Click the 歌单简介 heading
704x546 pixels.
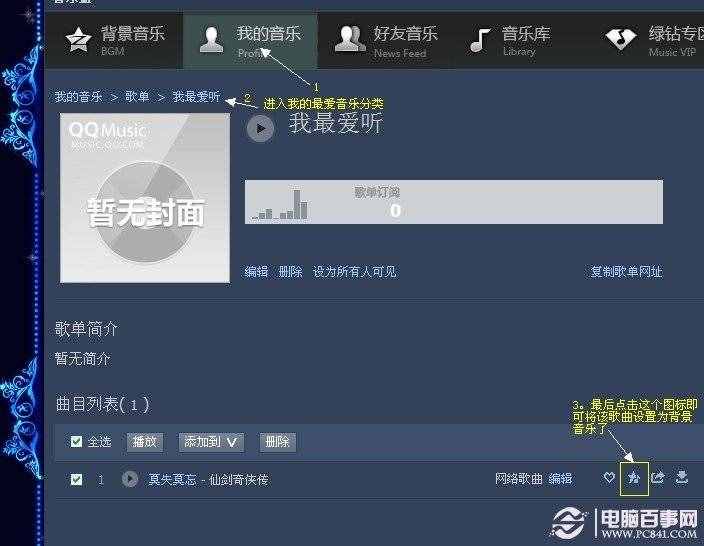(x=86, y=329)
